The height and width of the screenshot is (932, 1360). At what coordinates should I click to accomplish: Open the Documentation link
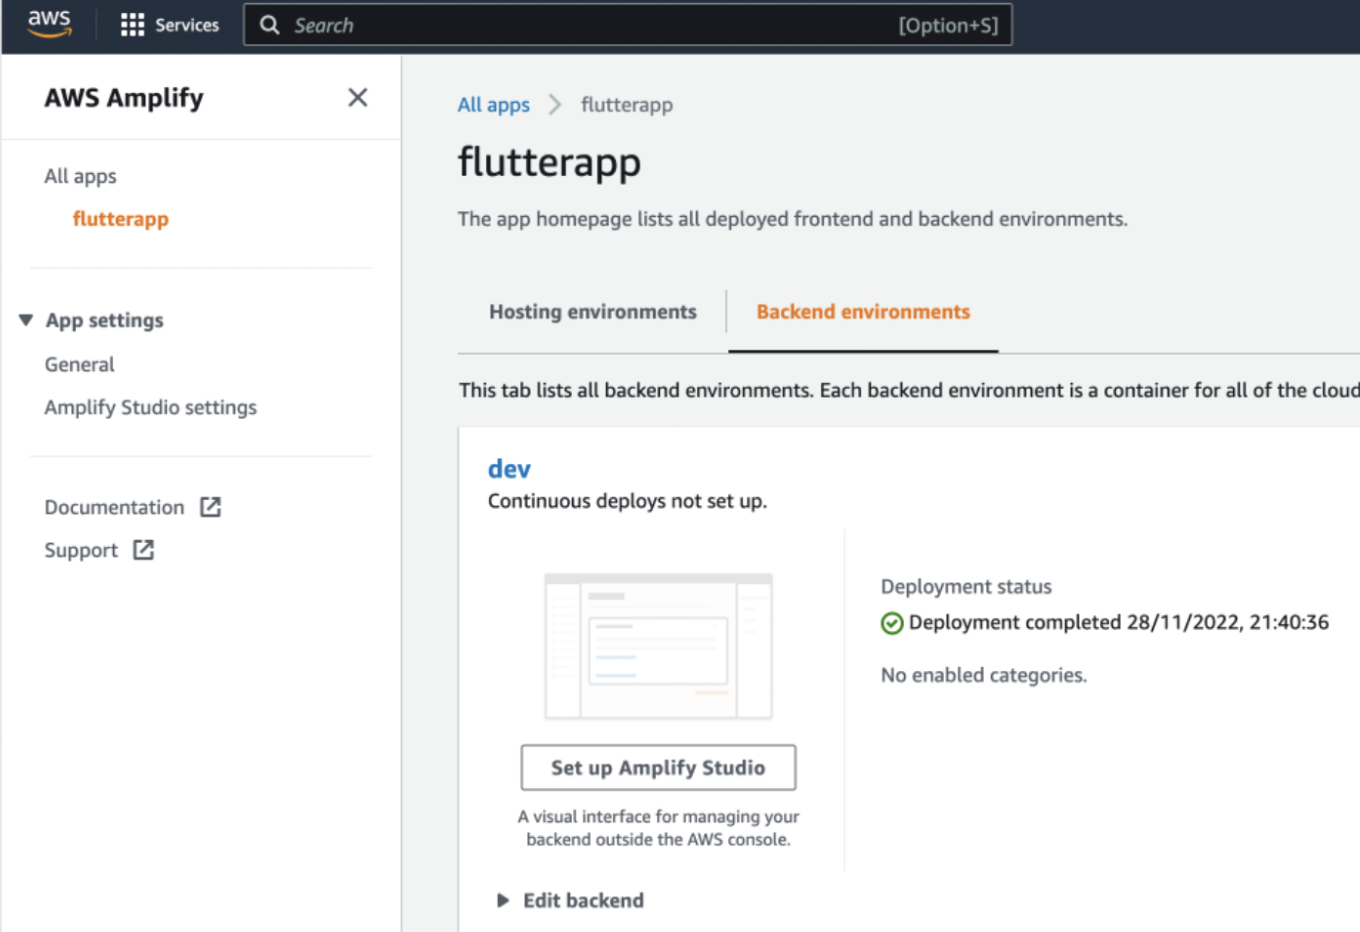114,507
